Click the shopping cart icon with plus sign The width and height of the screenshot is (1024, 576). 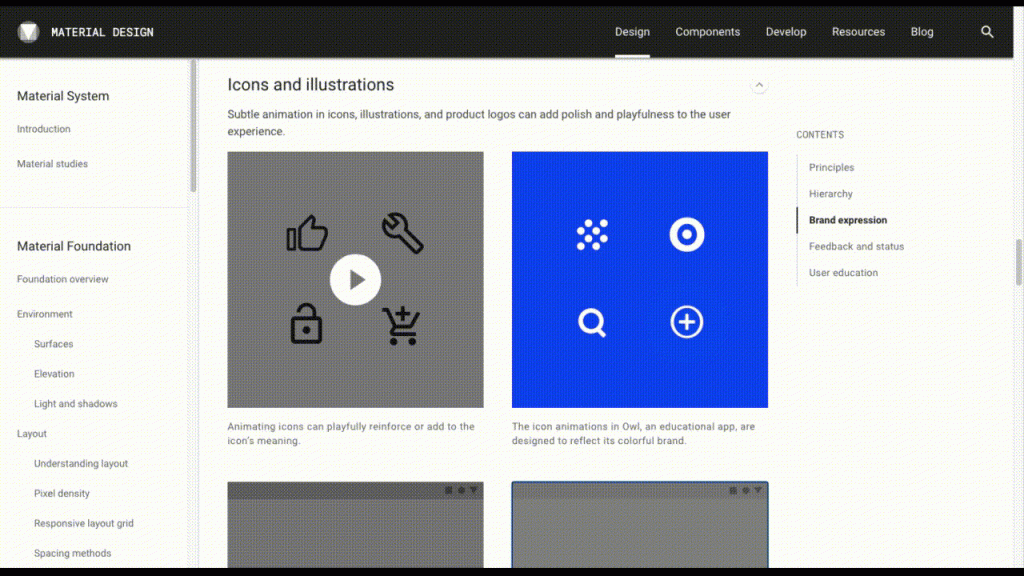tap(403, 325)
